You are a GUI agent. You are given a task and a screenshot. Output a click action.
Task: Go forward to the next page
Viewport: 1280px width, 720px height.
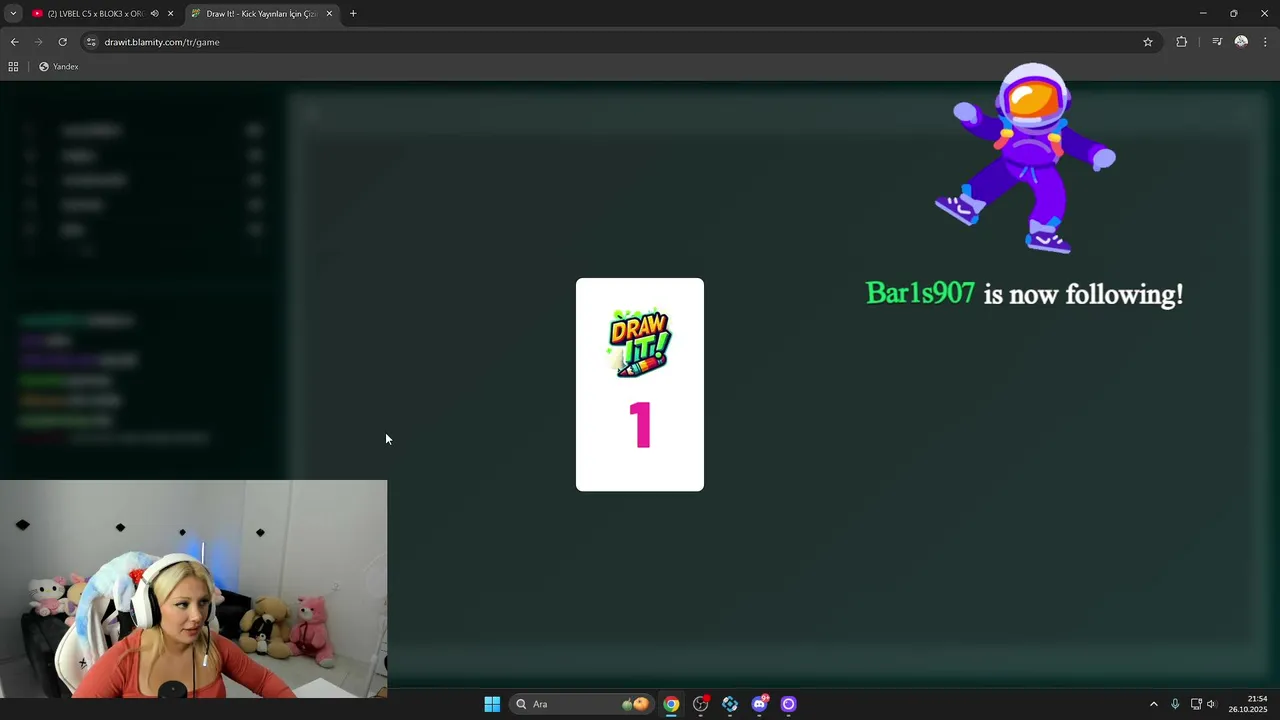[38, 42]
